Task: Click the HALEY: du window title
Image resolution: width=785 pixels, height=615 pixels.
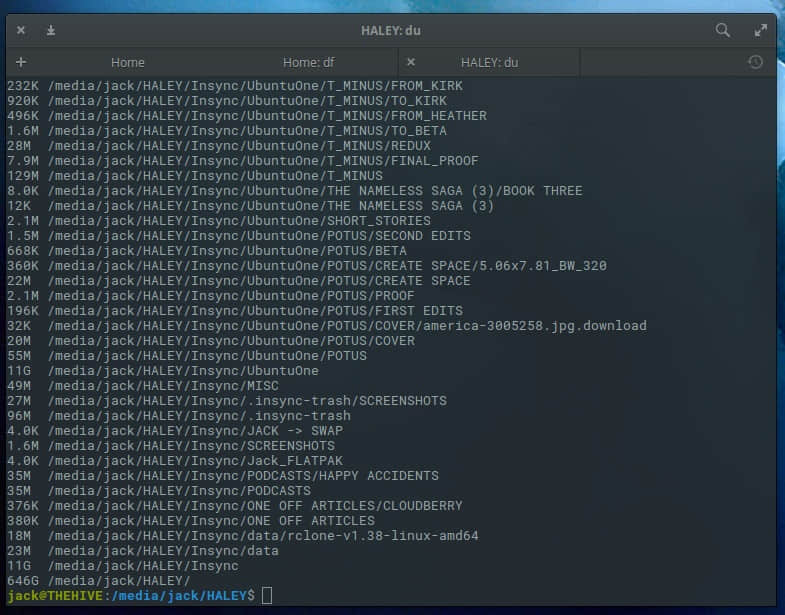Action: click(x=390, y=31)
